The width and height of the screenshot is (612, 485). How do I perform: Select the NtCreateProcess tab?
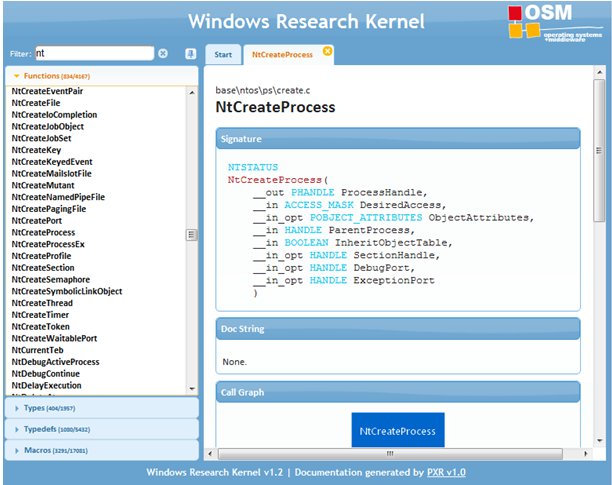click(282, 55)
